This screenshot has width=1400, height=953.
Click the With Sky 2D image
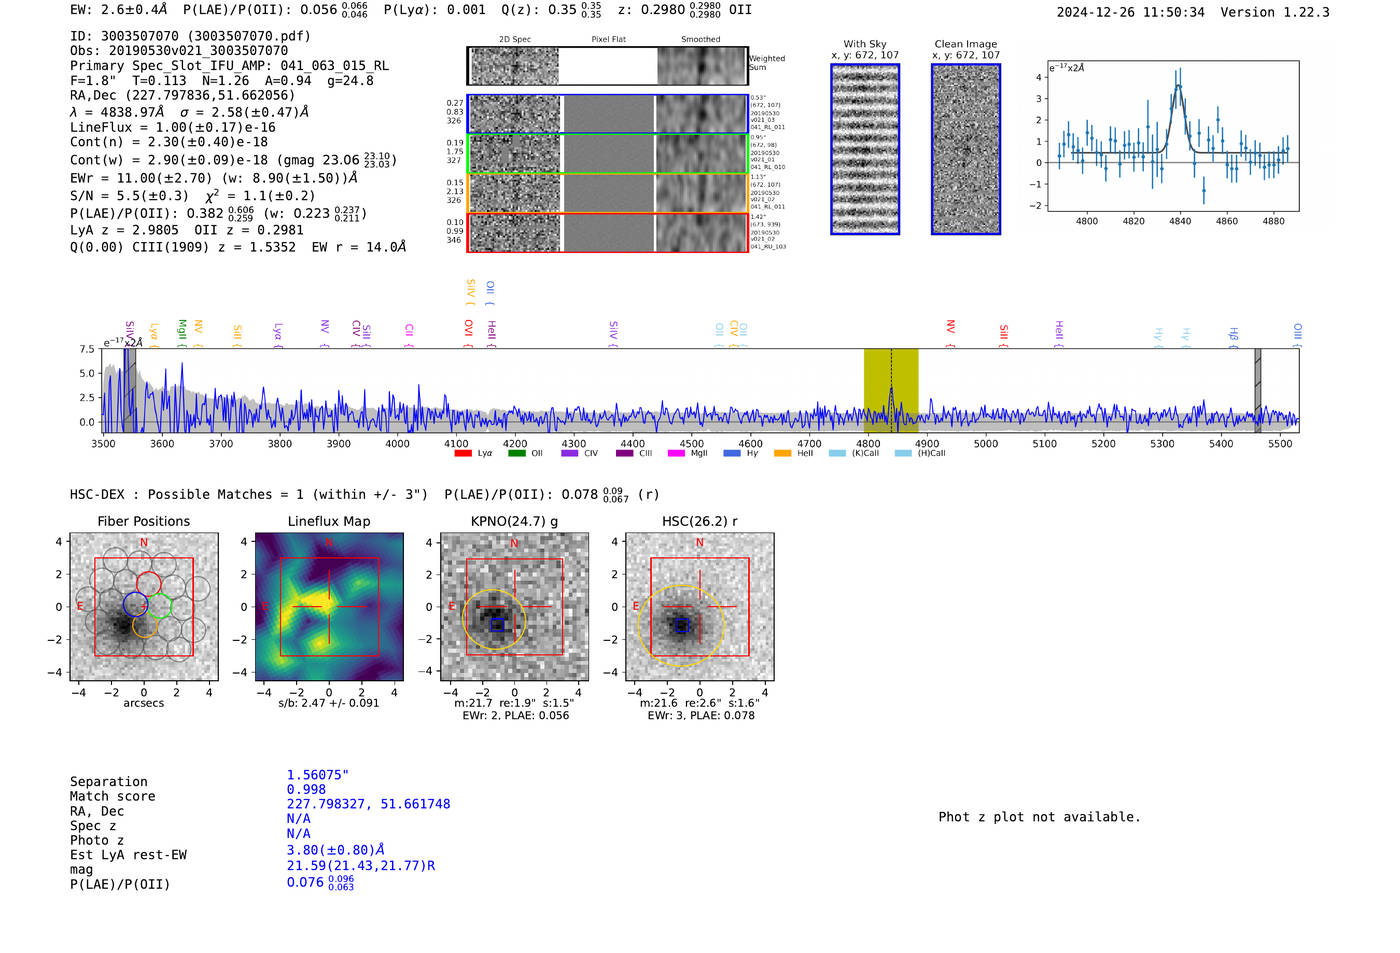(865, 150)
